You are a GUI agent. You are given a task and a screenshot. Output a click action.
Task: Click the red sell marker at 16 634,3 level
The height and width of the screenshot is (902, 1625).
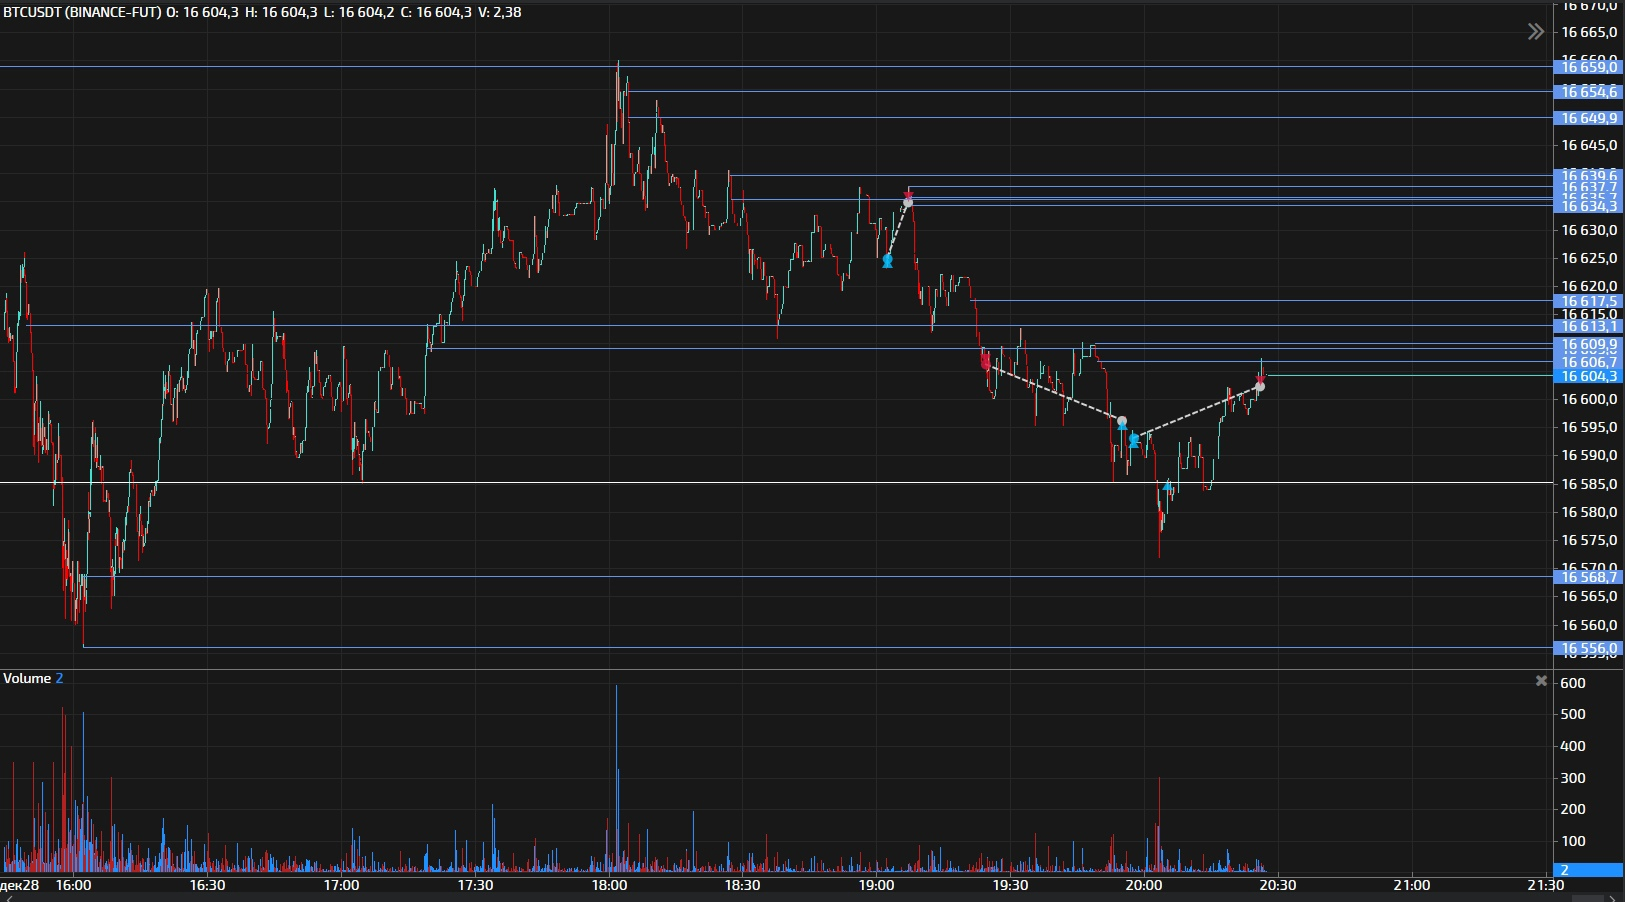pos(908,195)
